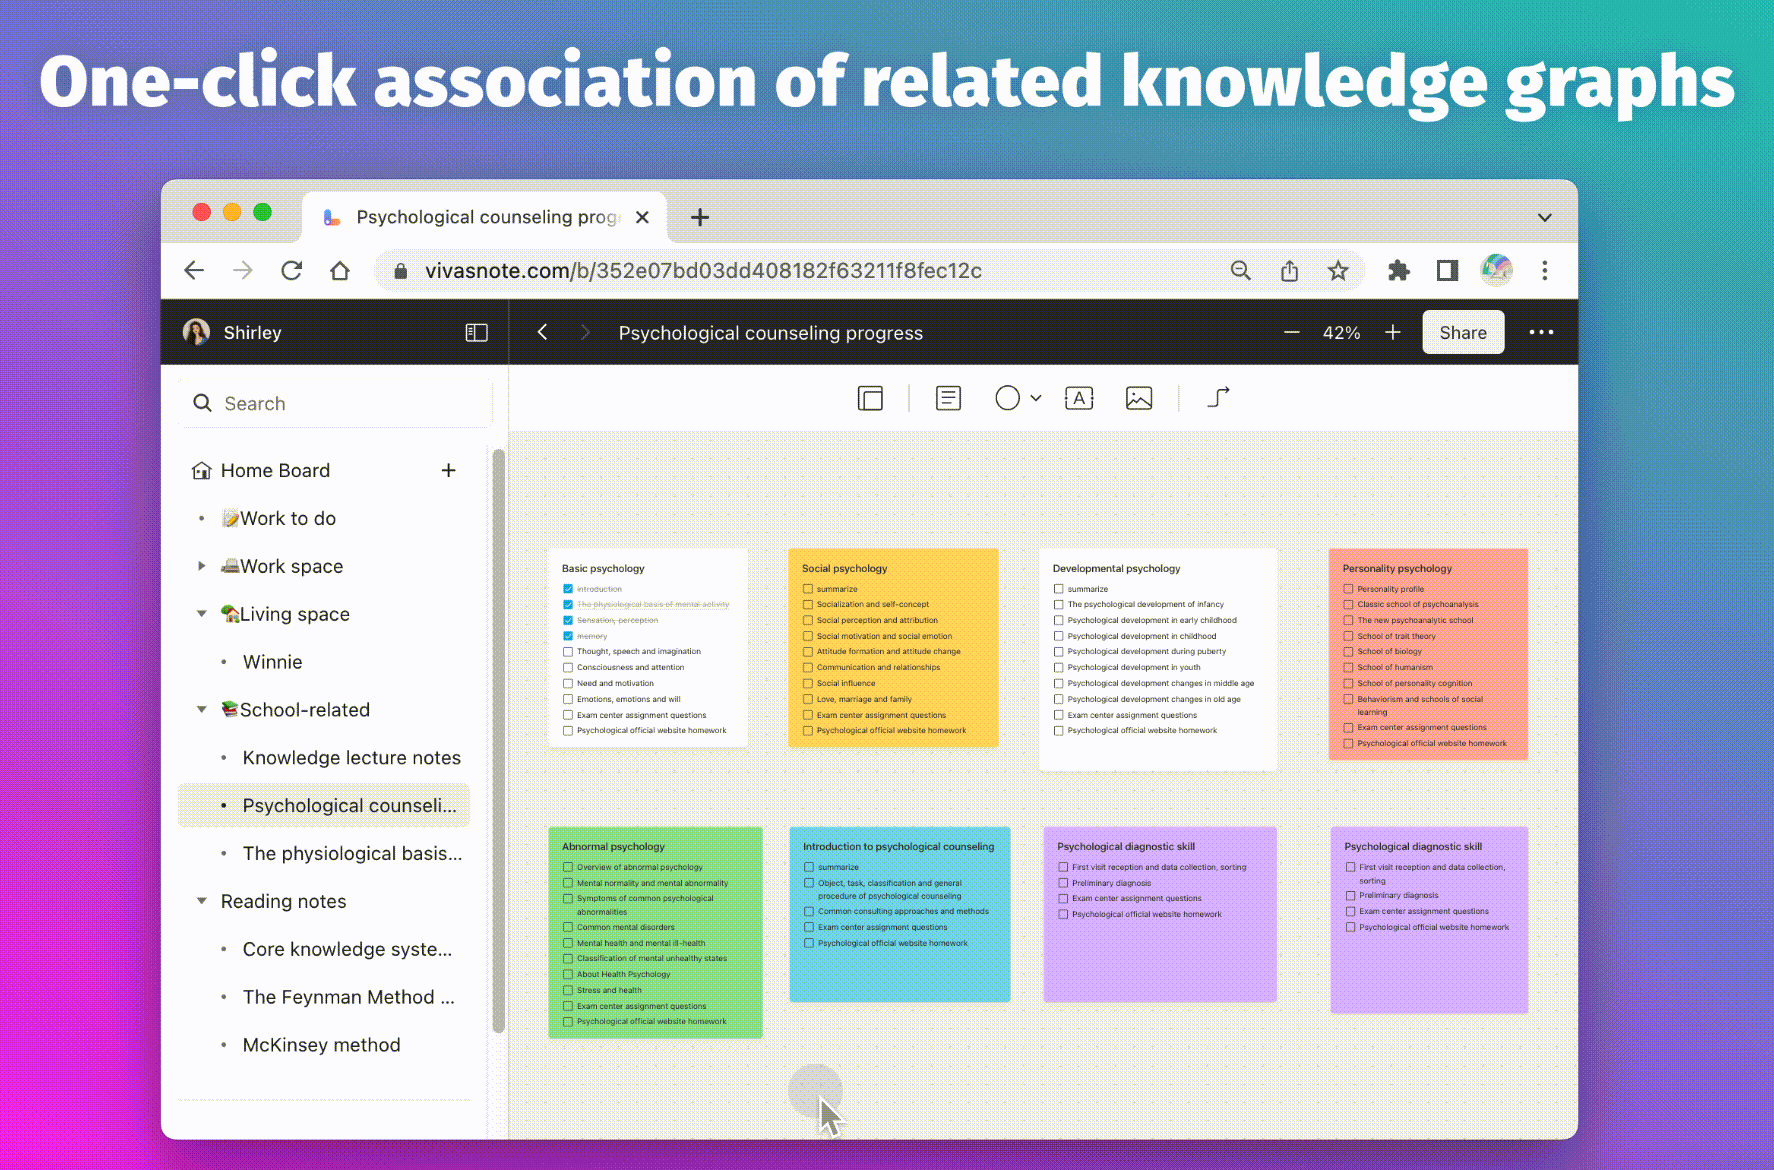Click the browser share page icon
The height and width of the screenshot is (1170, 1774).
(x=1289, y=270)
